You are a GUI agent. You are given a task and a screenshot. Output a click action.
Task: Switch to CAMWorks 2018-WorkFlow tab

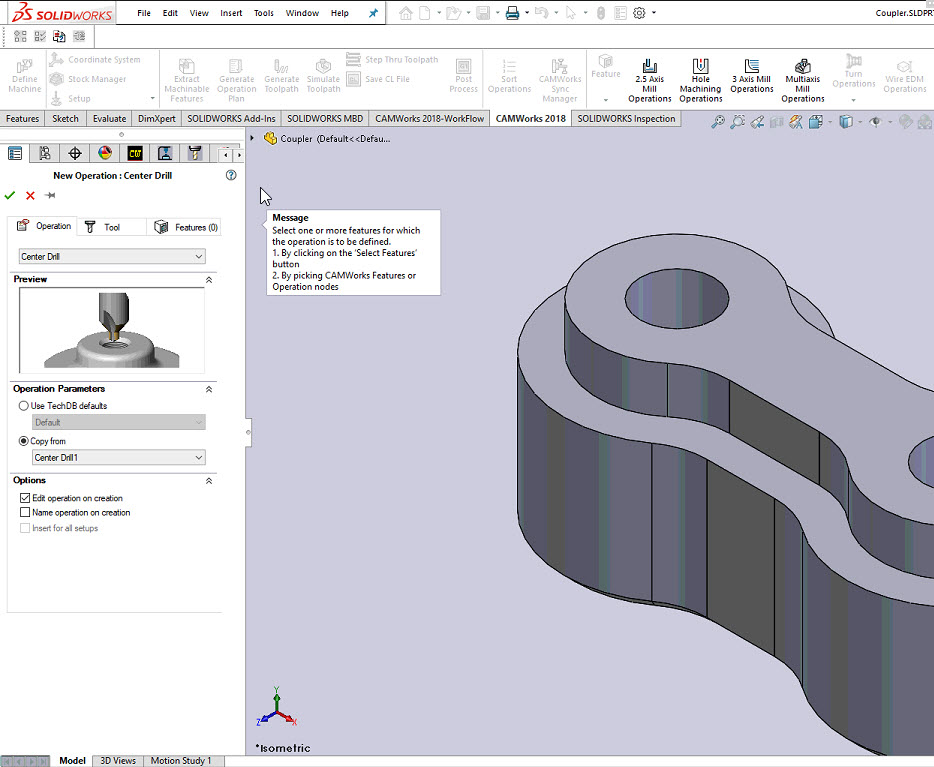tap(429, 119)
